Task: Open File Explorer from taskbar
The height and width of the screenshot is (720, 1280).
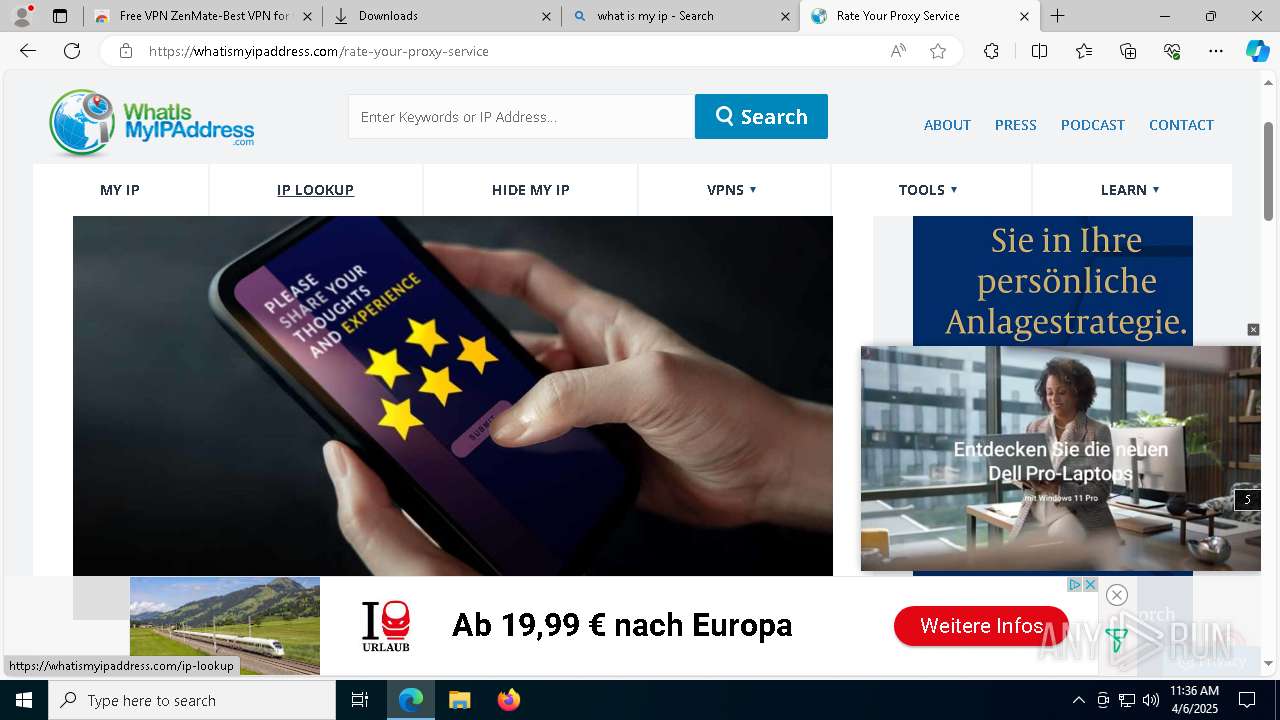Action: click(x=459, y=700)
